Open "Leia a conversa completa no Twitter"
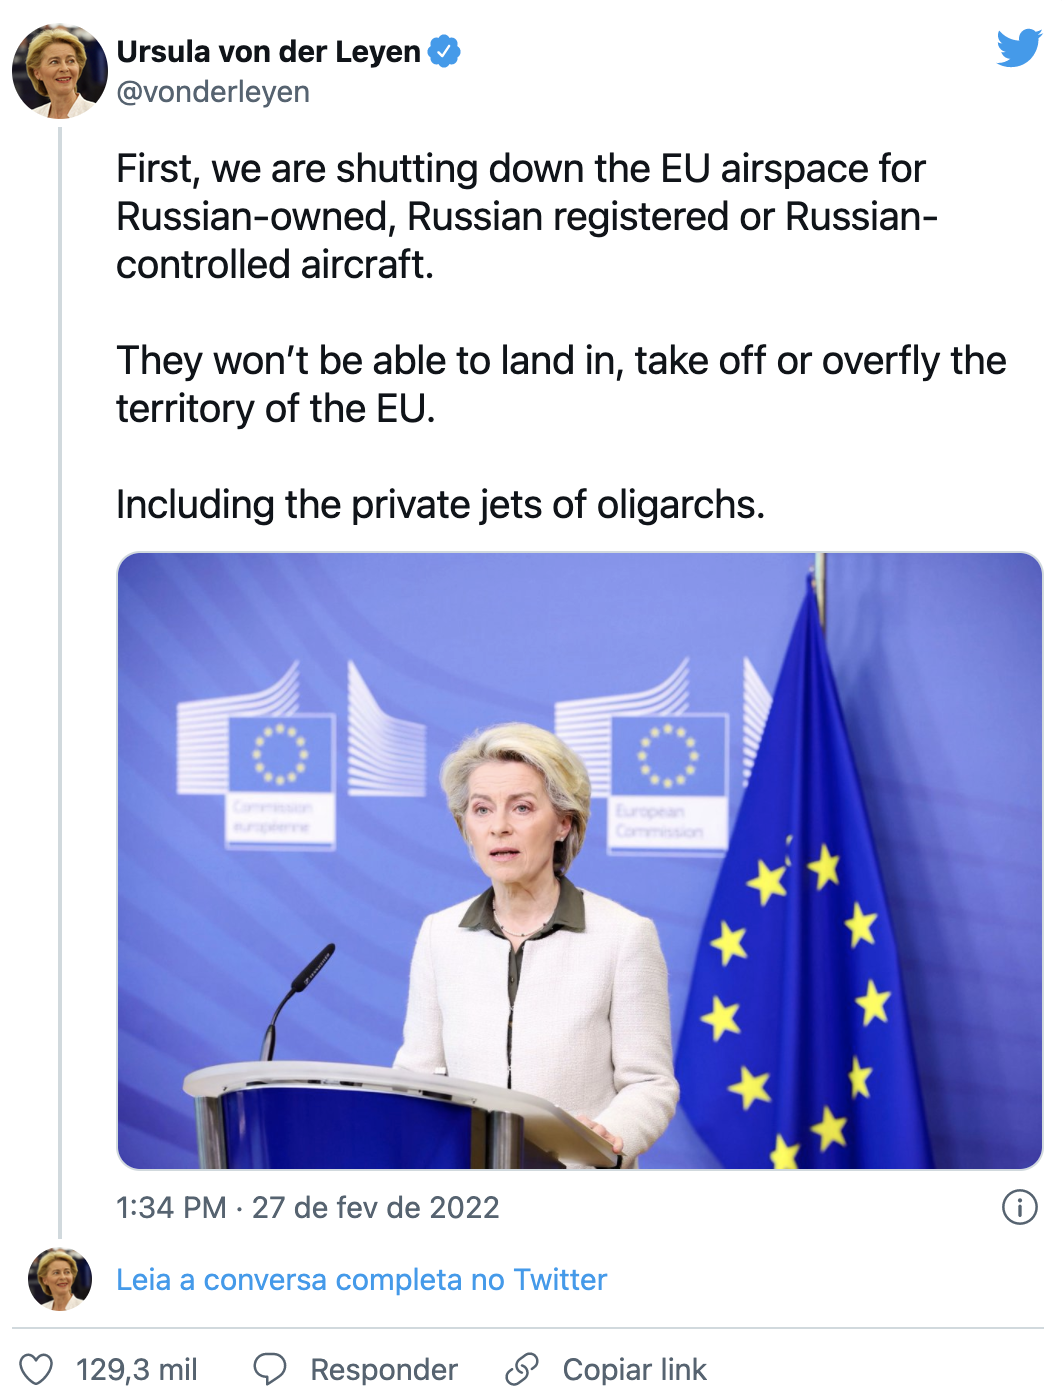Screen dimensions: 1062x1398 click(361, 1280)
